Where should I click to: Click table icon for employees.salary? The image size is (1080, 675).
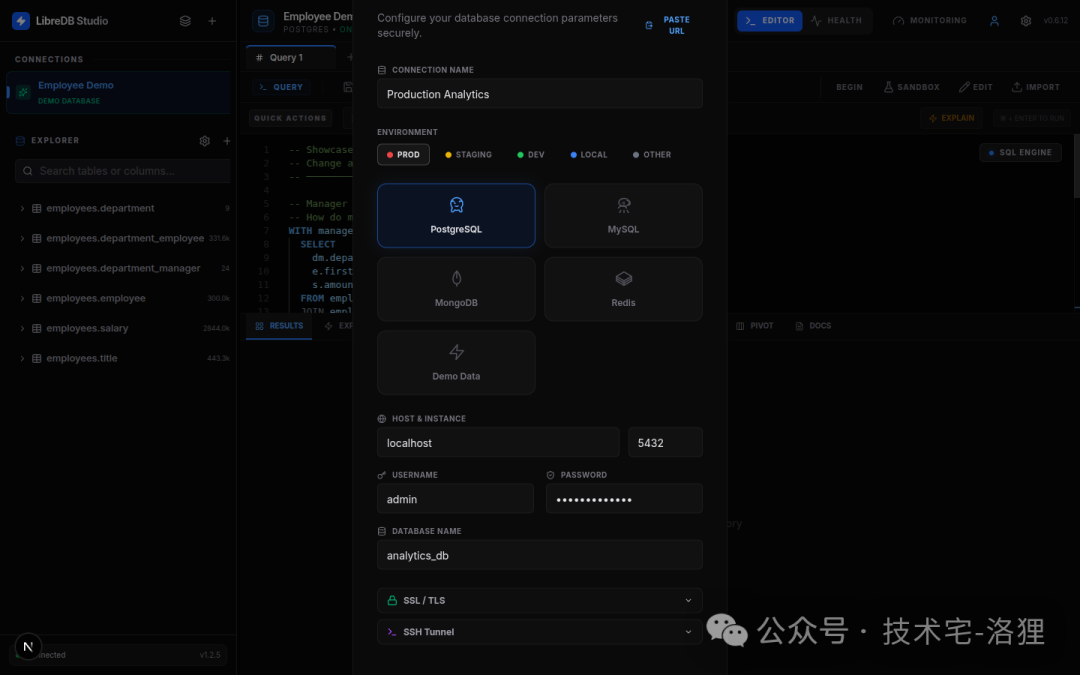point(37,329)
